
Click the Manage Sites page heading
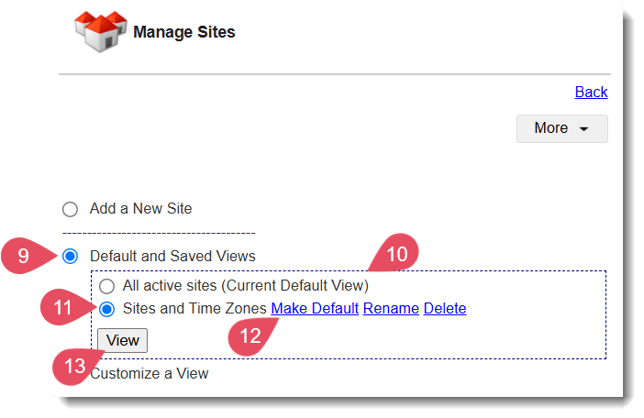tap(184, 32)
